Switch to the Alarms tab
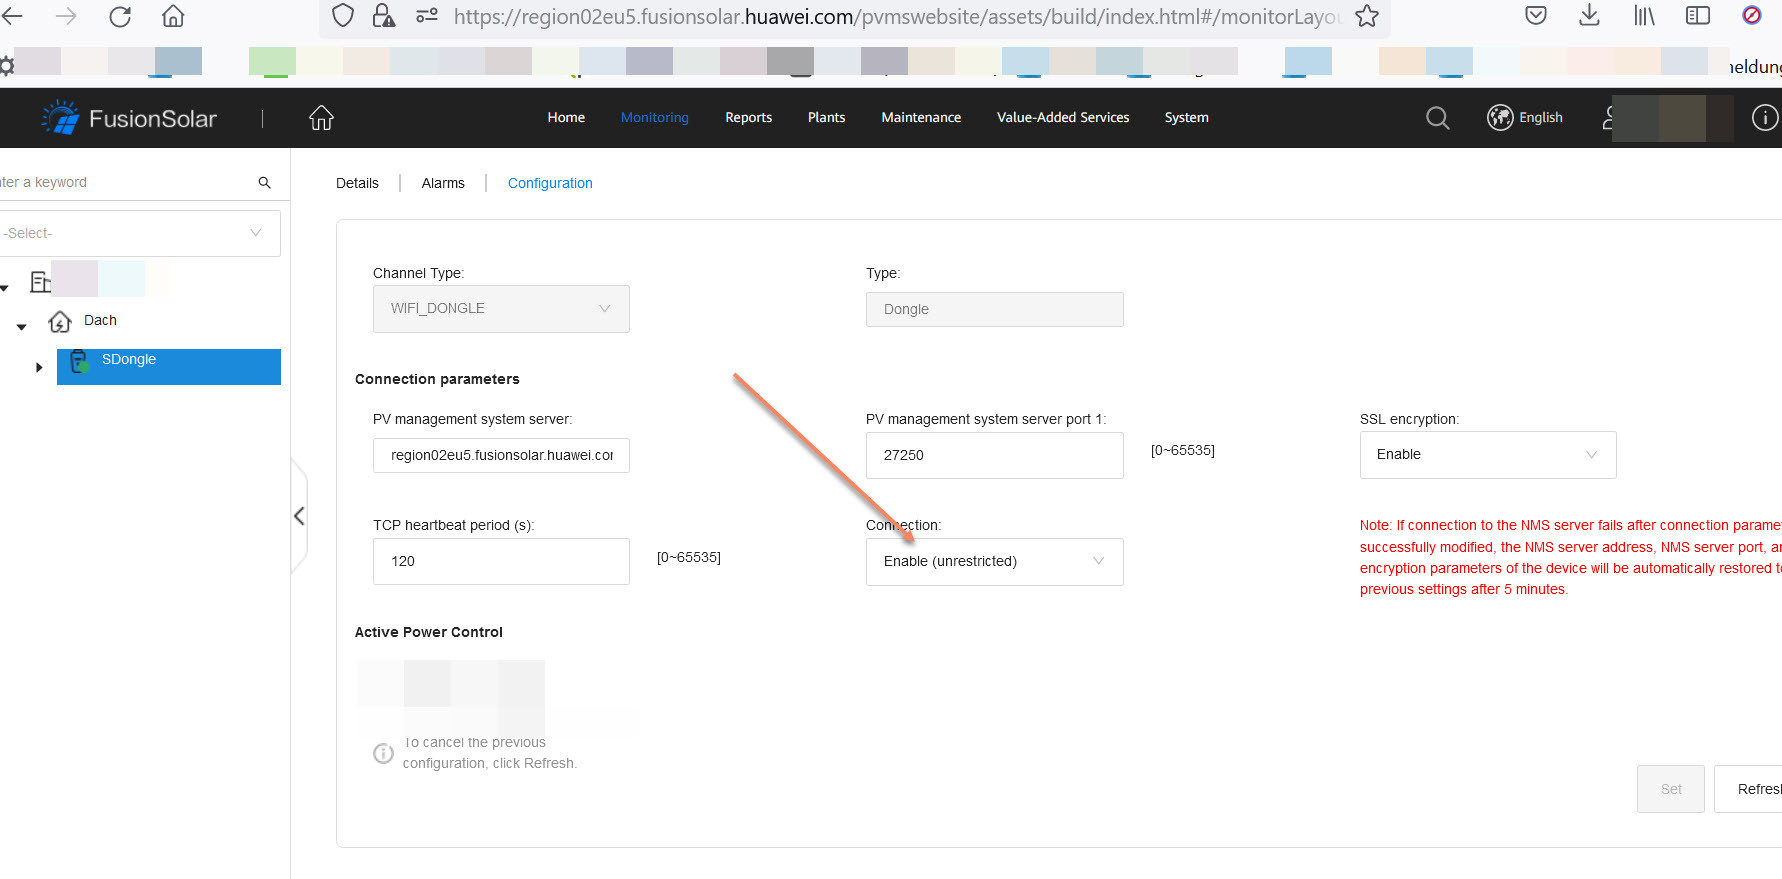 coord(443,183)
